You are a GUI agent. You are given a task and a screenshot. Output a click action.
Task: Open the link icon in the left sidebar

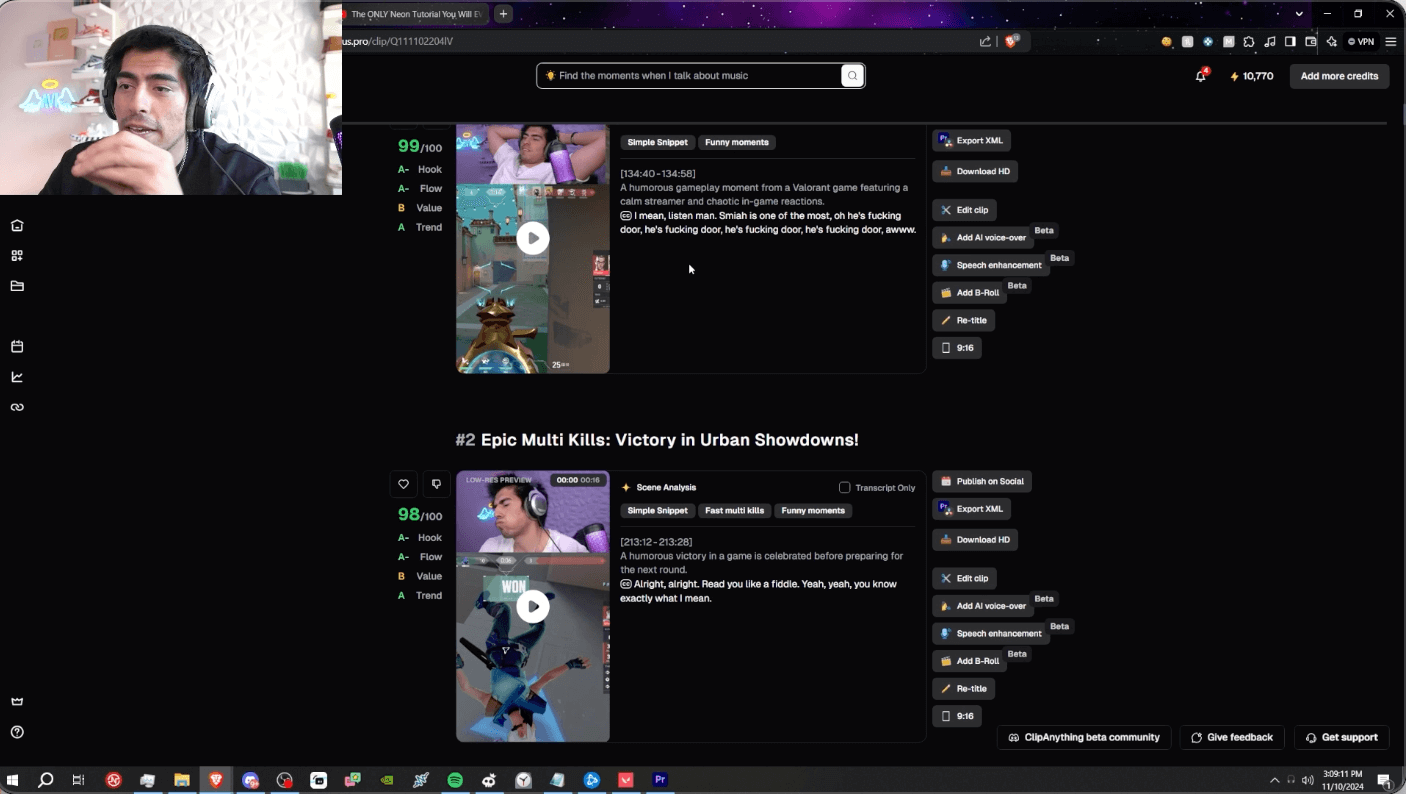pyautogui.click(x=17, y=407)
